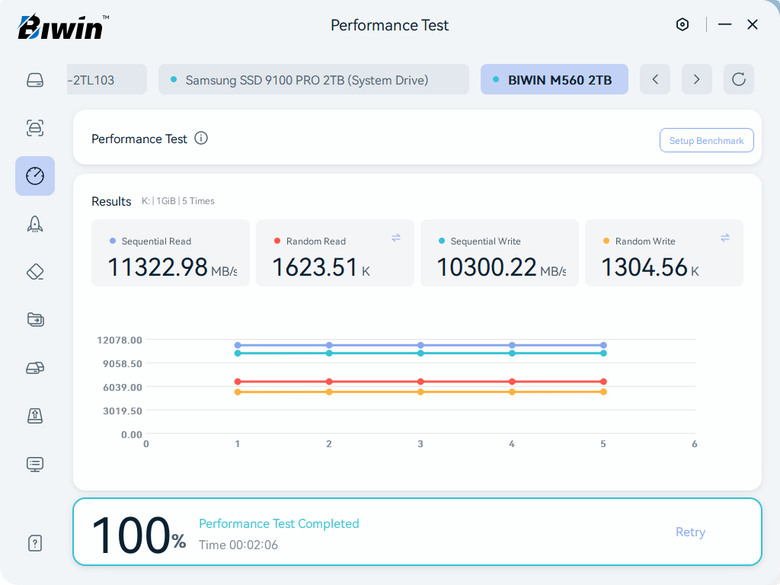Open the system info monitor icon
Viewport: 780px width, 585px height.
(x=35, y=464)
